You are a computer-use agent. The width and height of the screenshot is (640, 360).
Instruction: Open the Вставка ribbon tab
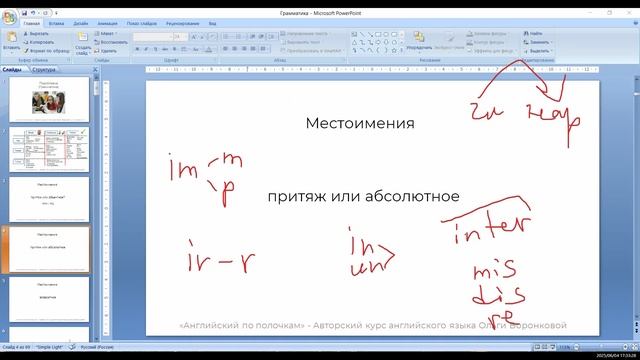[56, 24]
